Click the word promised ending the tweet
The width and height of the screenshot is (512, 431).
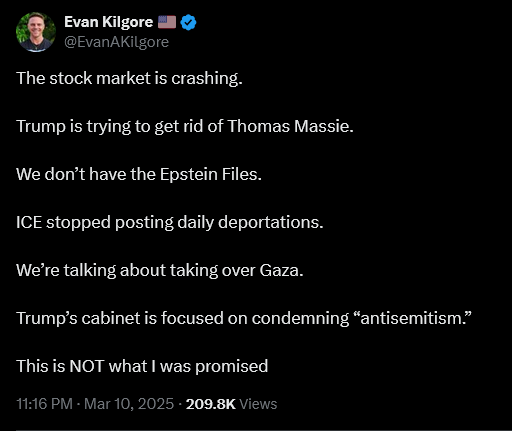click(x=232, y=366)
